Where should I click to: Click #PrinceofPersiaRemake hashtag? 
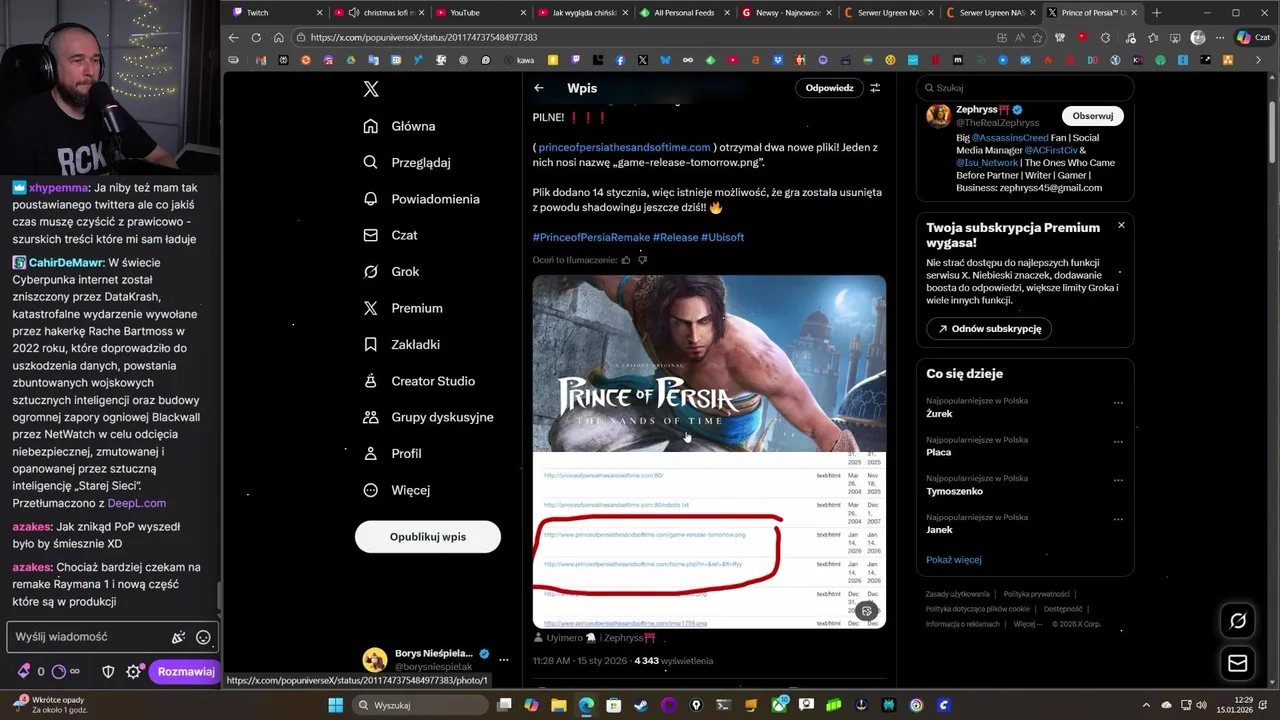[x=591, y=237]
